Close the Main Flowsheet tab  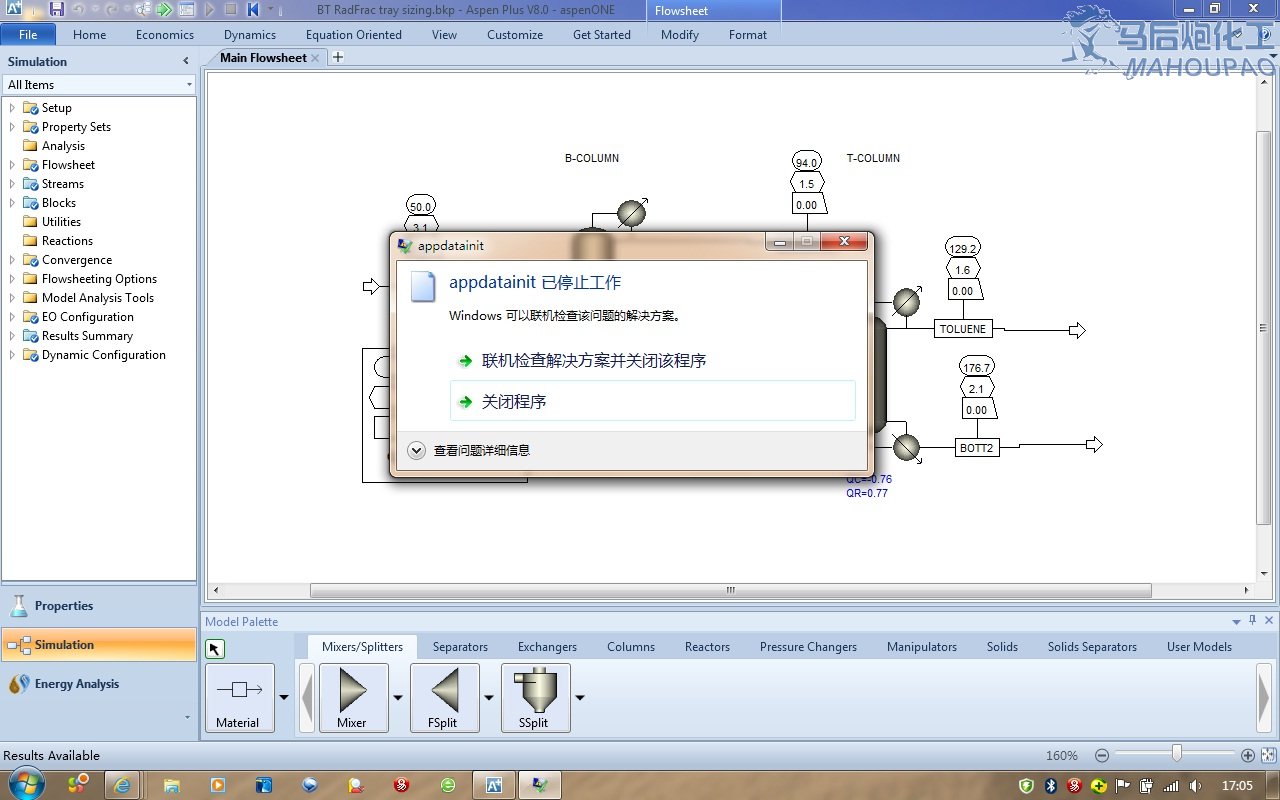click(x=315, y=58)
